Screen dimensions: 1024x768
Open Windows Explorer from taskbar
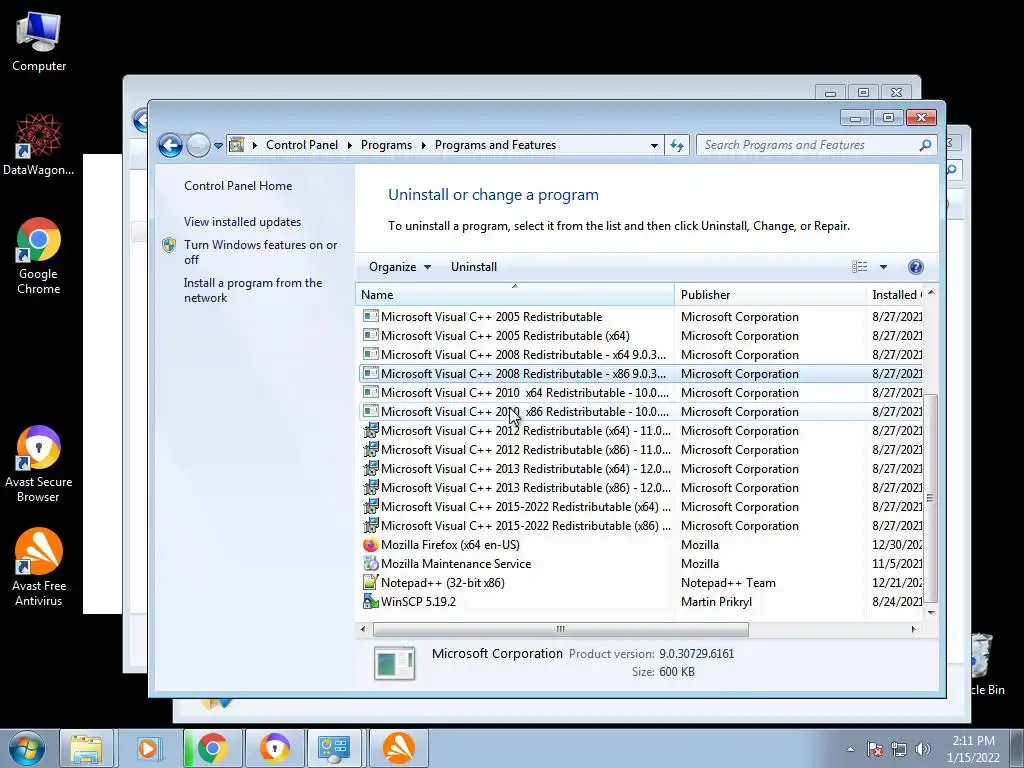(x=87, y=748)
